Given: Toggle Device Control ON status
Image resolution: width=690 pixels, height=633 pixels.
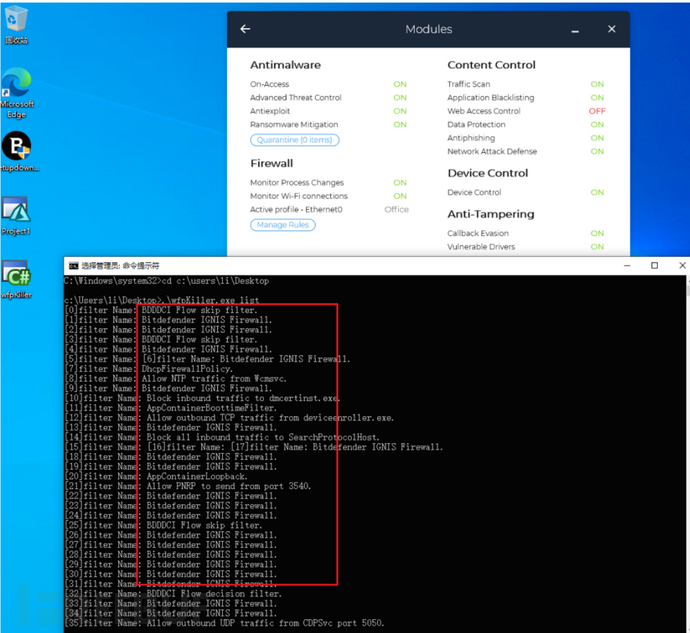Looking at the screenshot, I should pyautogui.click(x=597, y=192).
